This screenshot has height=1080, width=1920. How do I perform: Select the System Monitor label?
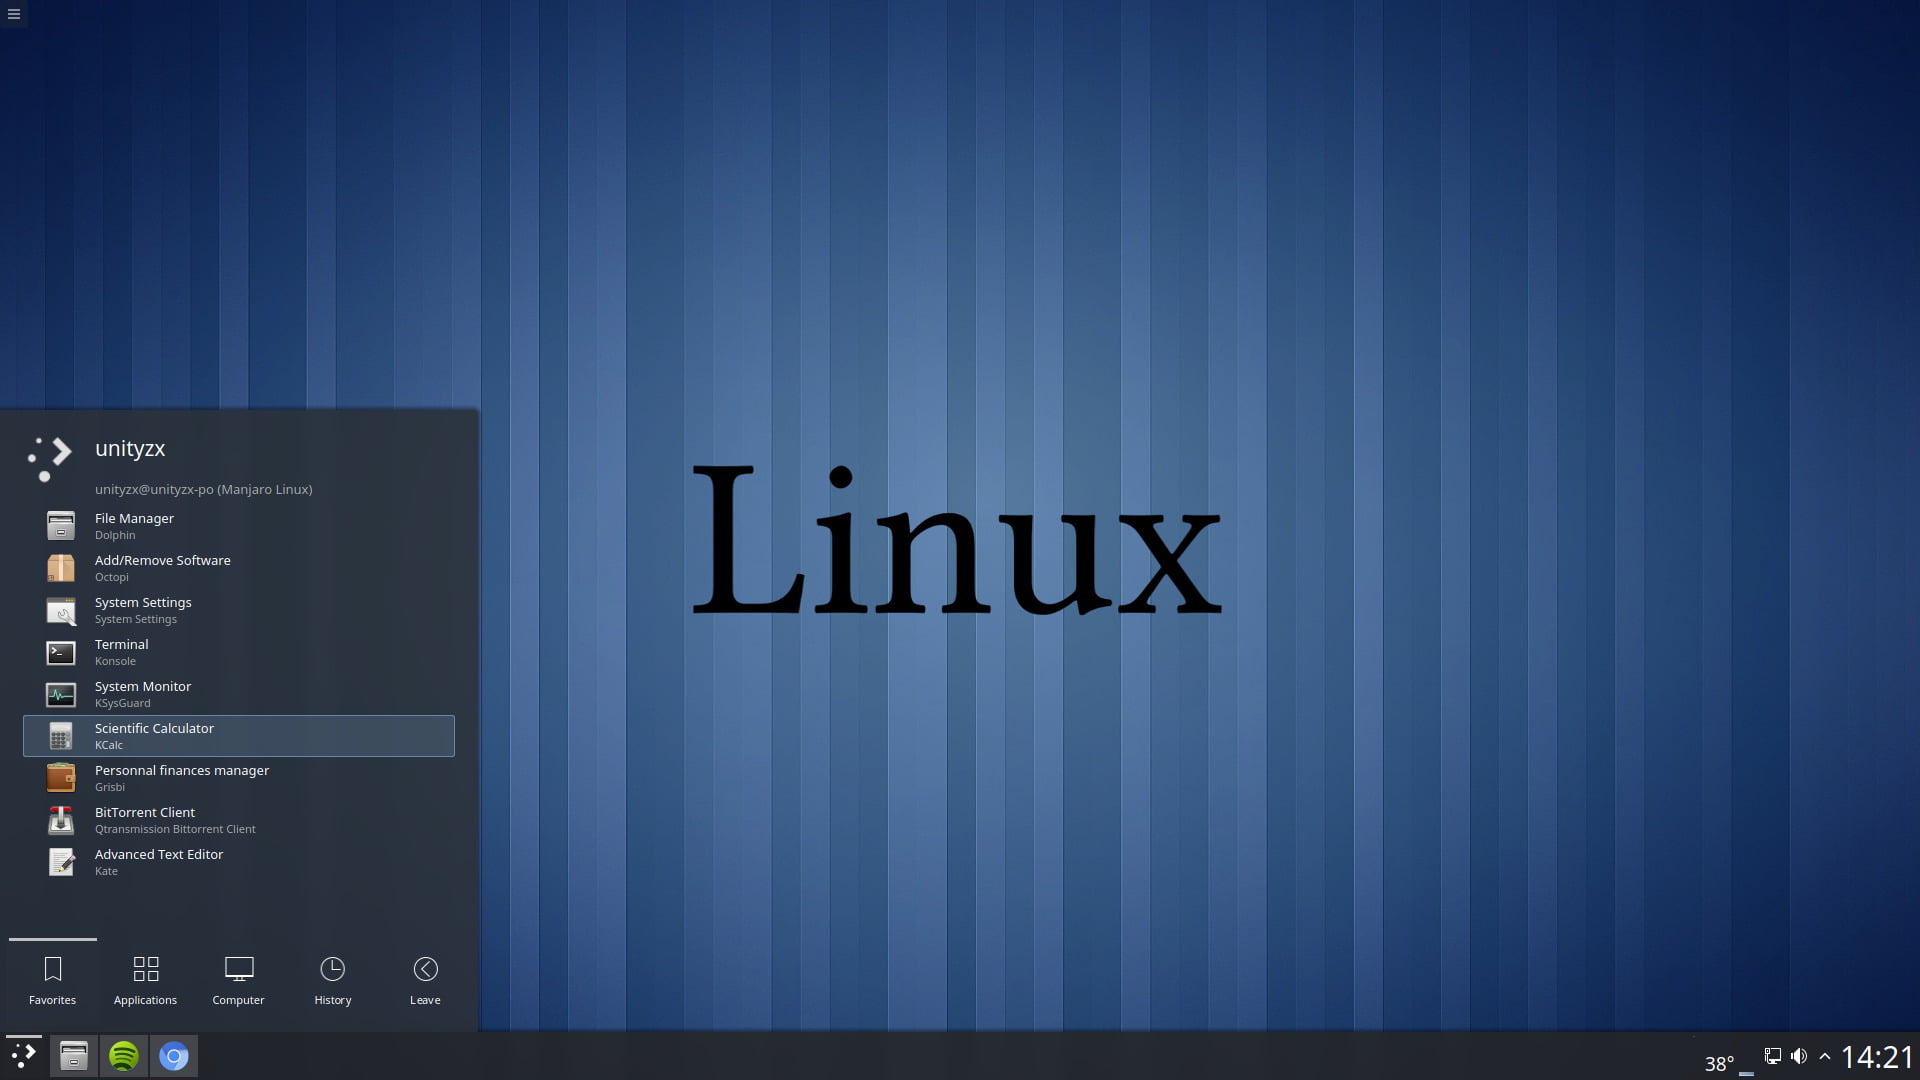tap(143, 686)
